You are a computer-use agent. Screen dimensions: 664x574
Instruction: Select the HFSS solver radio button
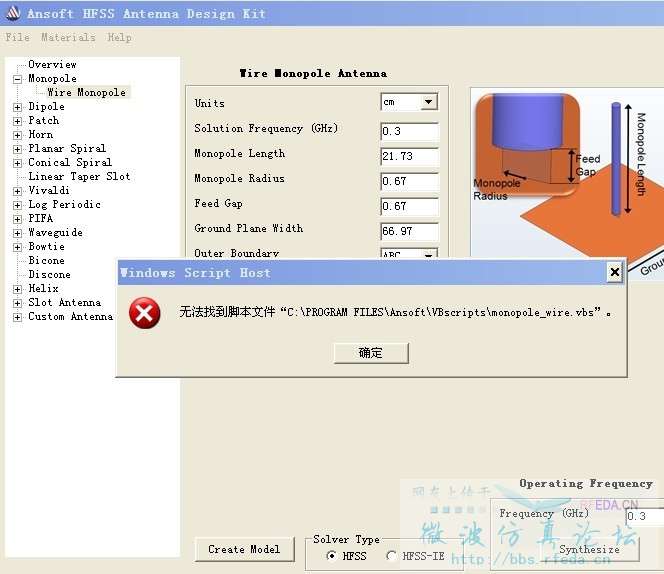point(332,555)
